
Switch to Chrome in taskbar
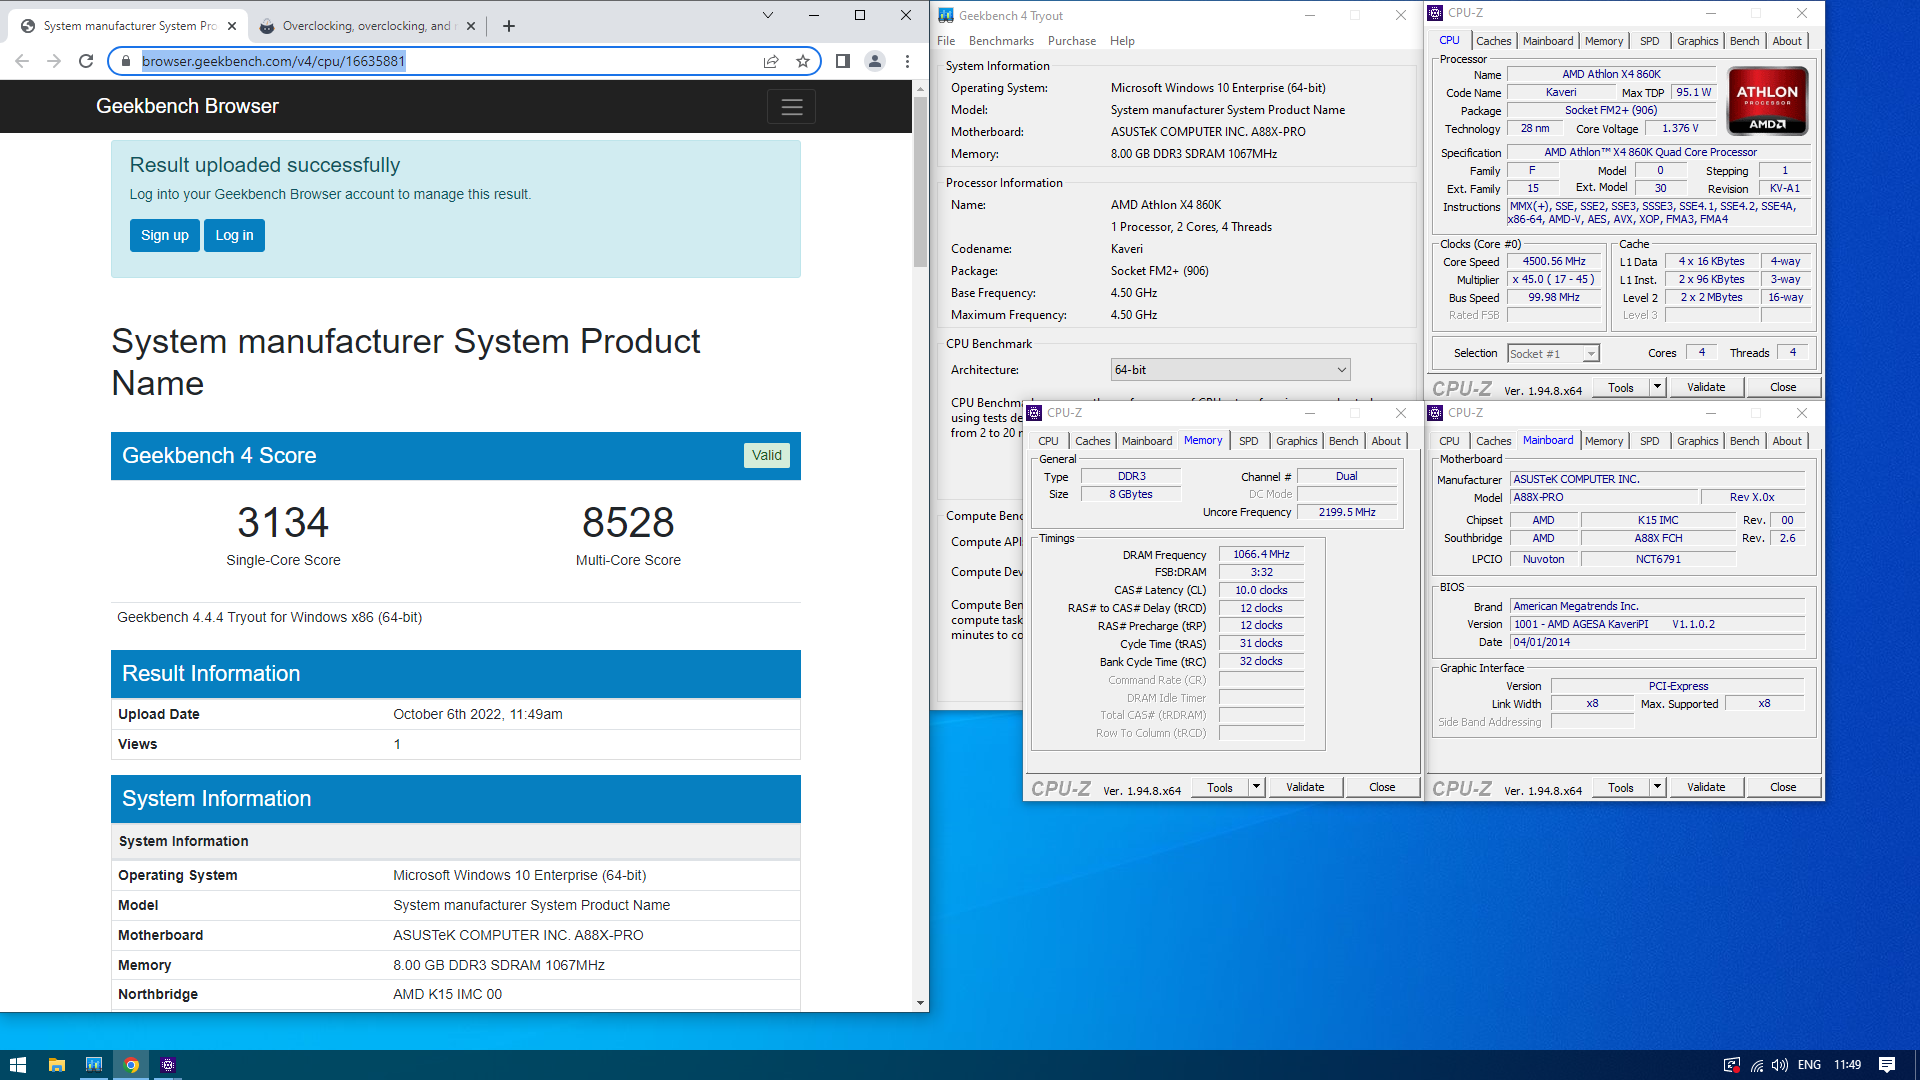tap(131, 1065)
